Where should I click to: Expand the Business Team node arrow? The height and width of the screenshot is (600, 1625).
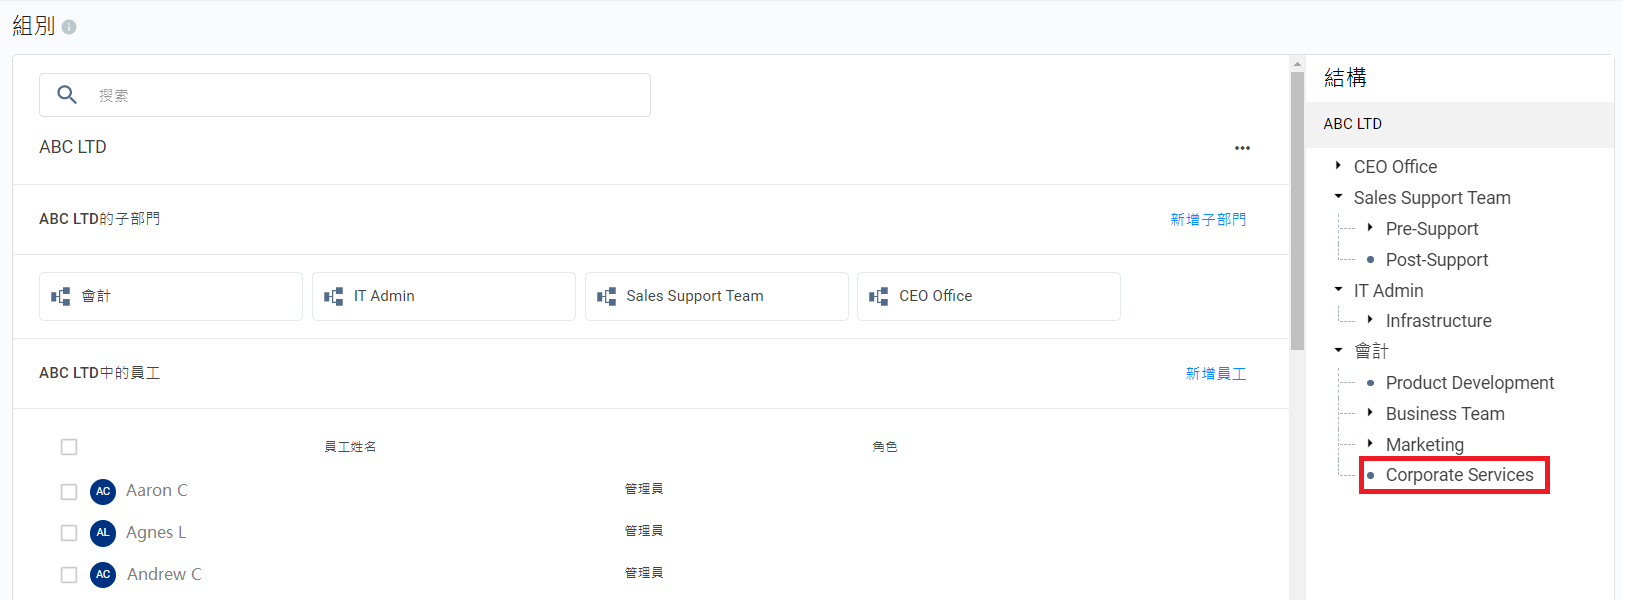1370,412
